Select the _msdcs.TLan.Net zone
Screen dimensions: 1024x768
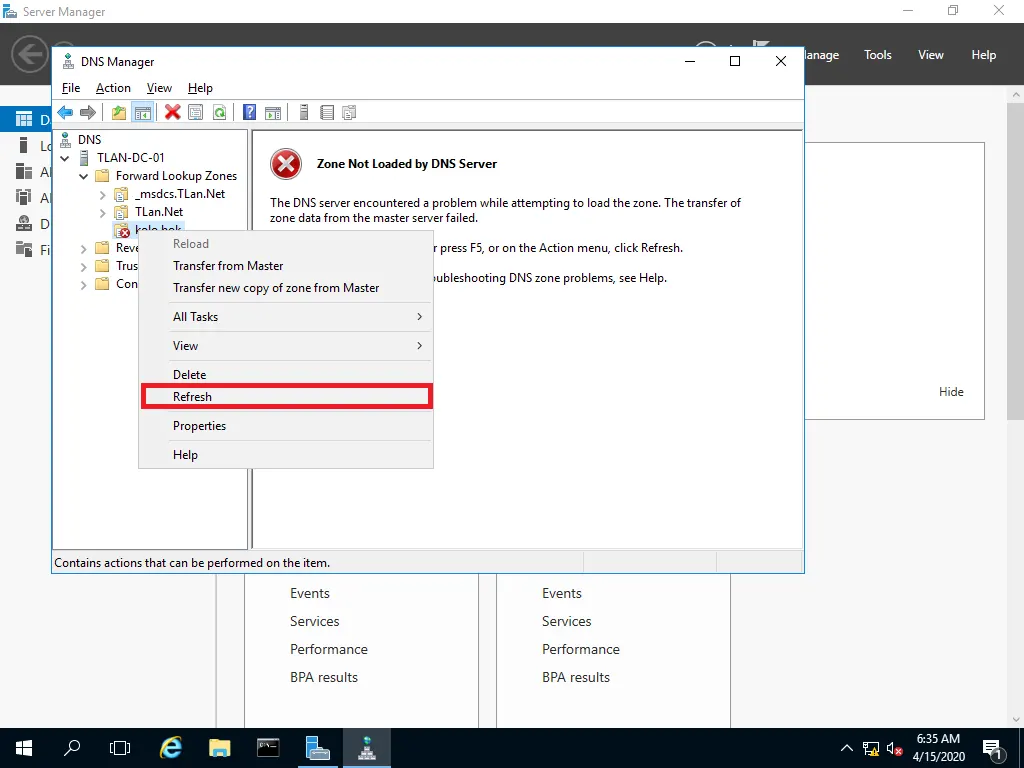click(x=180, y=194)
